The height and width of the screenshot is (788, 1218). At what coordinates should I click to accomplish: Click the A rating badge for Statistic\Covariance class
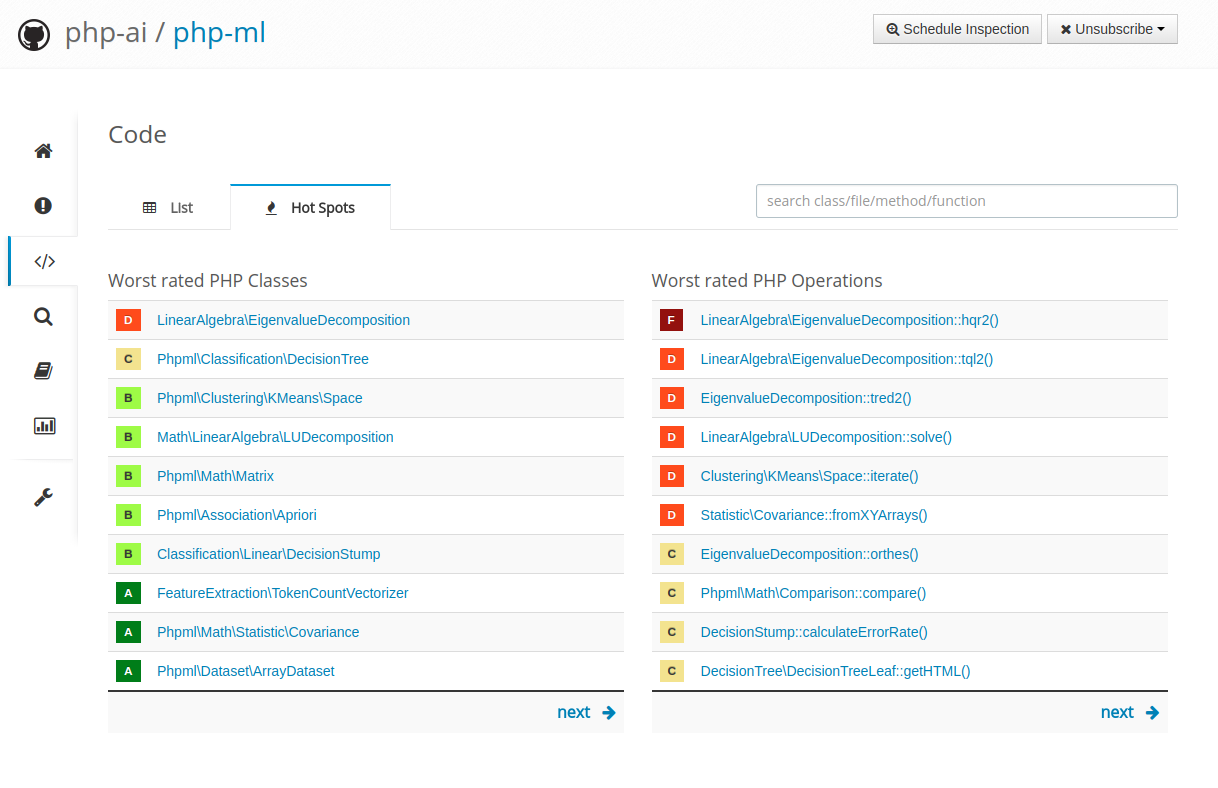pos(128,632)
